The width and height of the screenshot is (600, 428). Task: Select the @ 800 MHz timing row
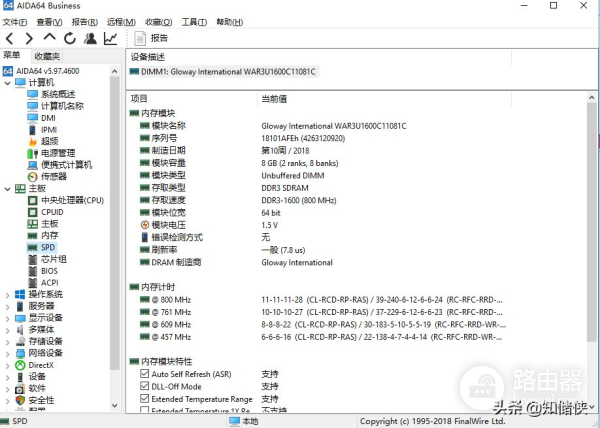point(321,300)
